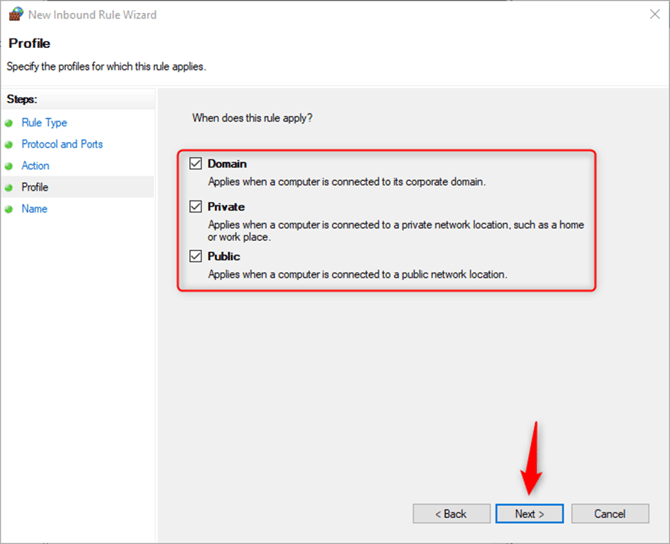Uncheck the Domain profile checkbox

click(x=196, y=164)
